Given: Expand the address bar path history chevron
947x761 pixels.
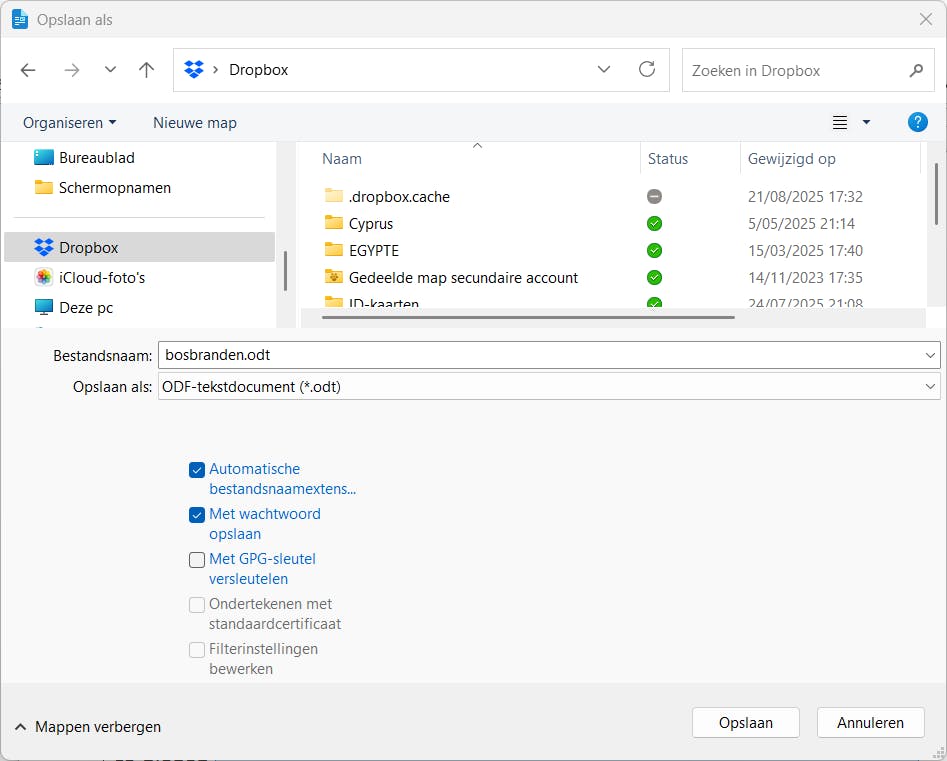Looking at the screenshot, I should (604, 70).
